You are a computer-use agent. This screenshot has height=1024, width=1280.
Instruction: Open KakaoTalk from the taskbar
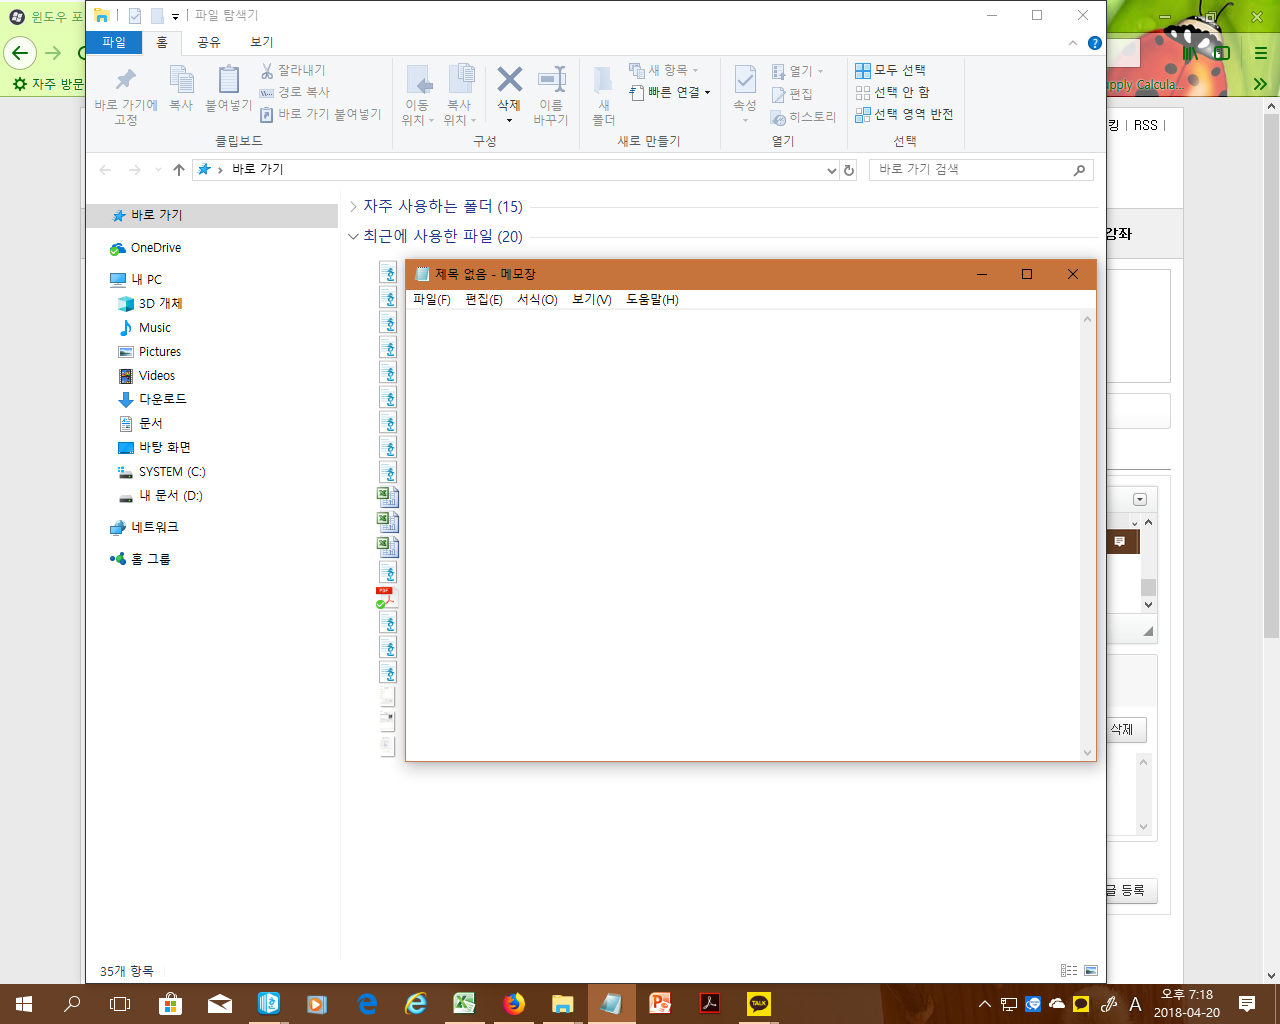(759, 1003)
